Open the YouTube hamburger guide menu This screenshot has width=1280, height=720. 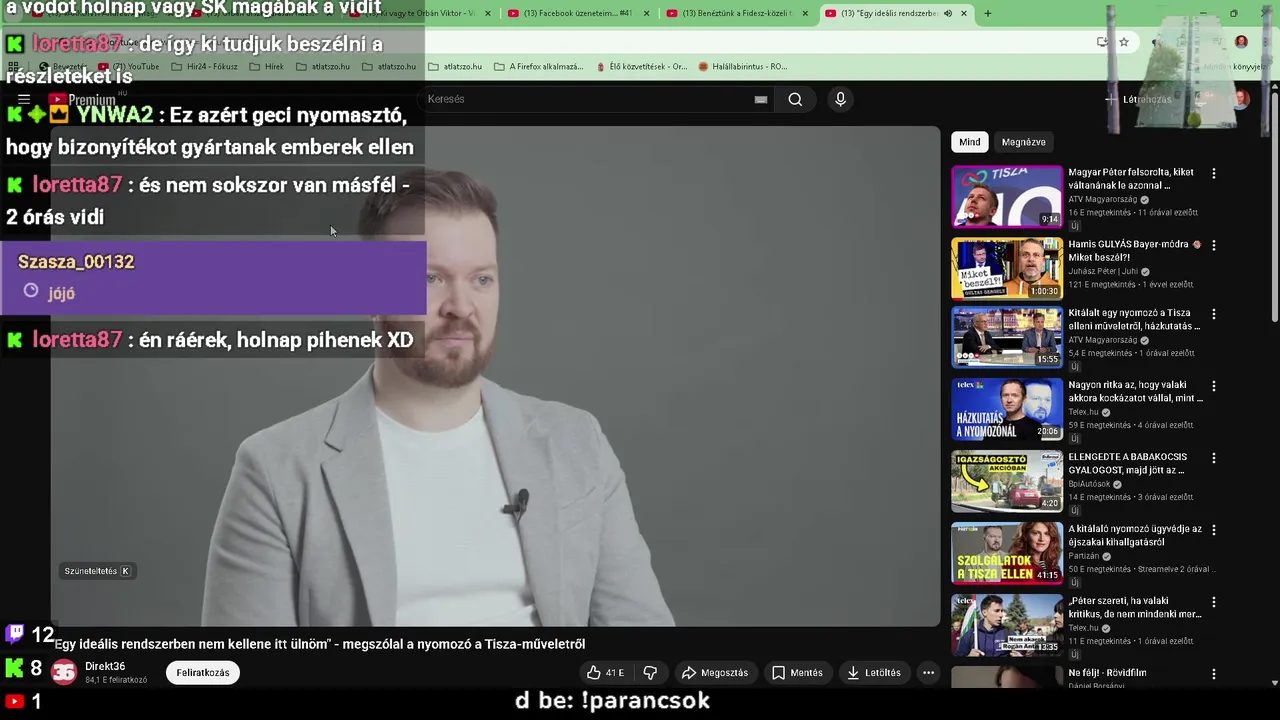click(24, 99)
